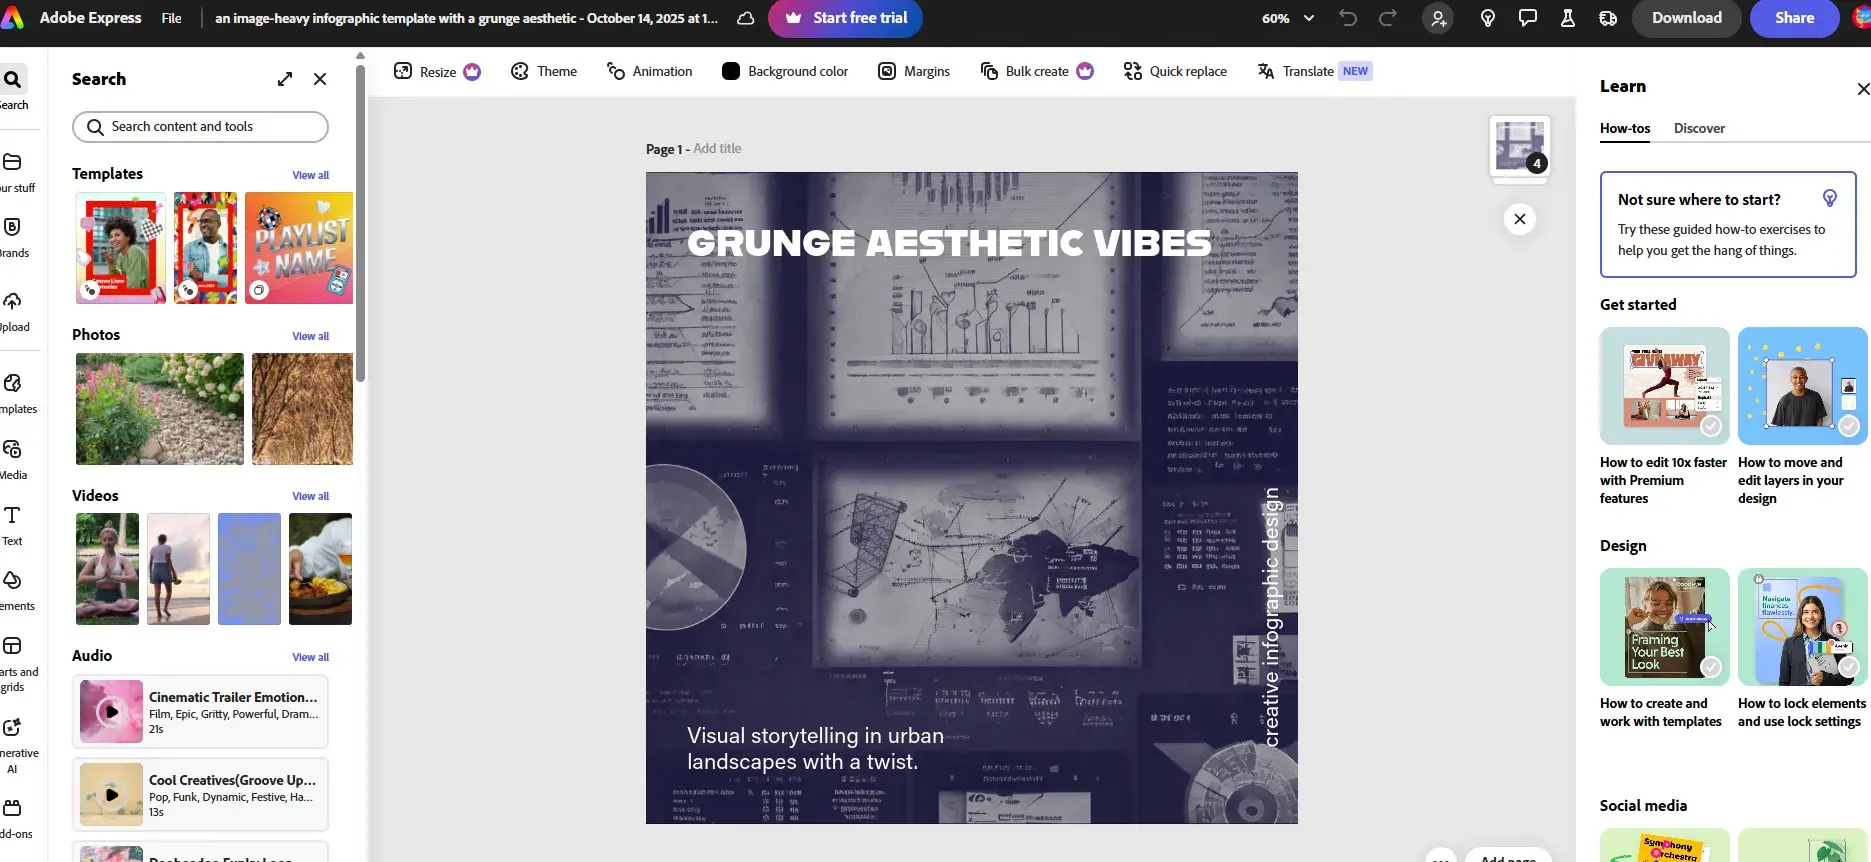
Task: Close the Learn panel
Action: [x=1863, y=89]
